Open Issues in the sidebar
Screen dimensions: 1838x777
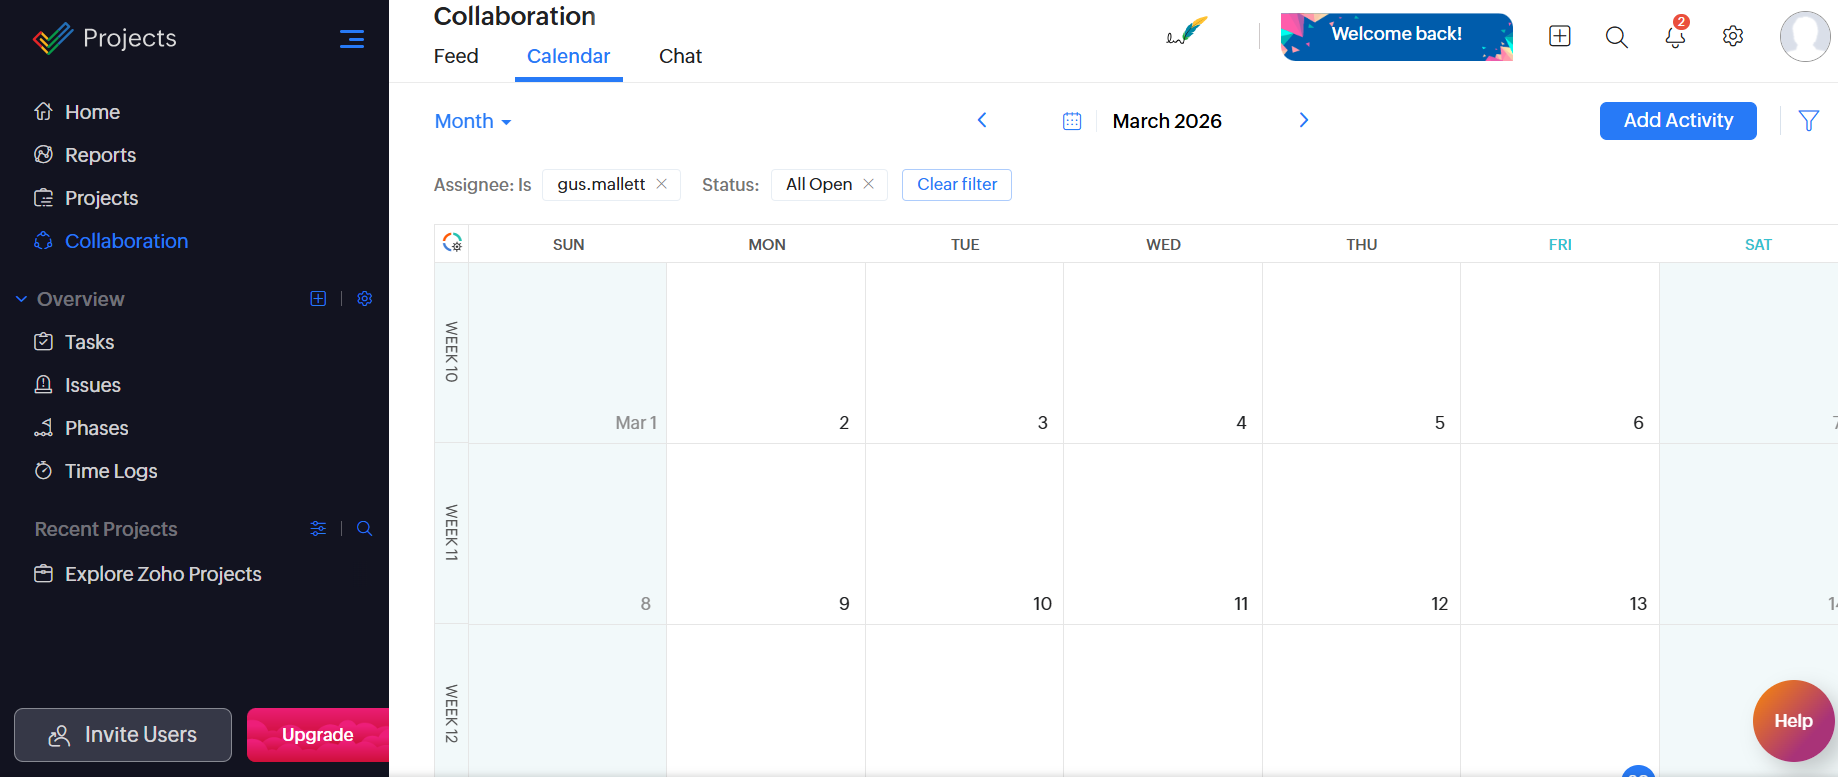point(92,385)
